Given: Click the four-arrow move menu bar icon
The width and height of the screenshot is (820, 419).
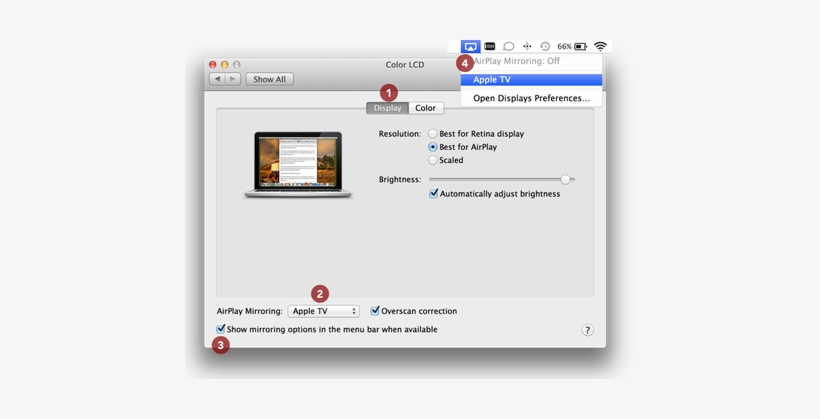Looking at the screenshot, I should coord(527,47).
